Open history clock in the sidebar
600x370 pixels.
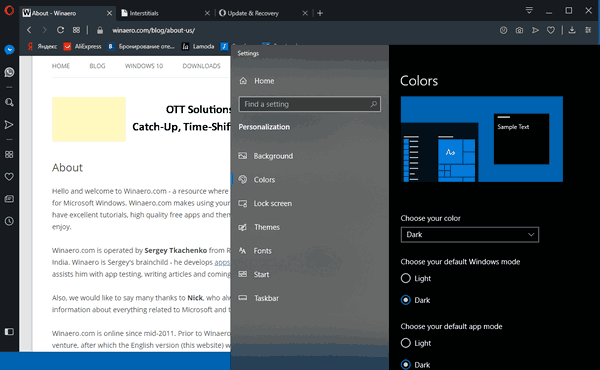pyautogui.click(x=9, y=221)
